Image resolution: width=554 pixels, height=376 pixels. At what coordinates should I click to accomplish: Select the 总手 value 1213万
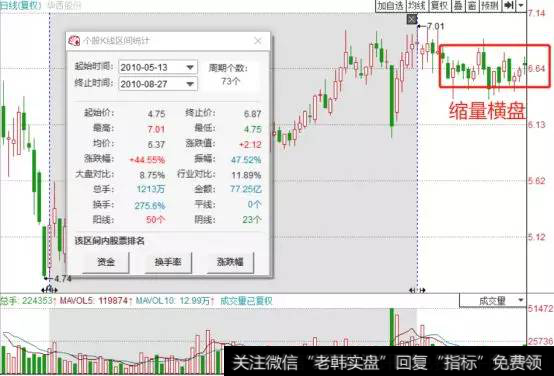151,189
